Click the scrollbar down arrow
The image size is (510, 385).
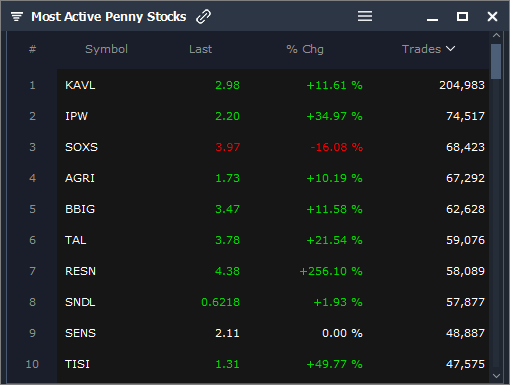[496, 376]
